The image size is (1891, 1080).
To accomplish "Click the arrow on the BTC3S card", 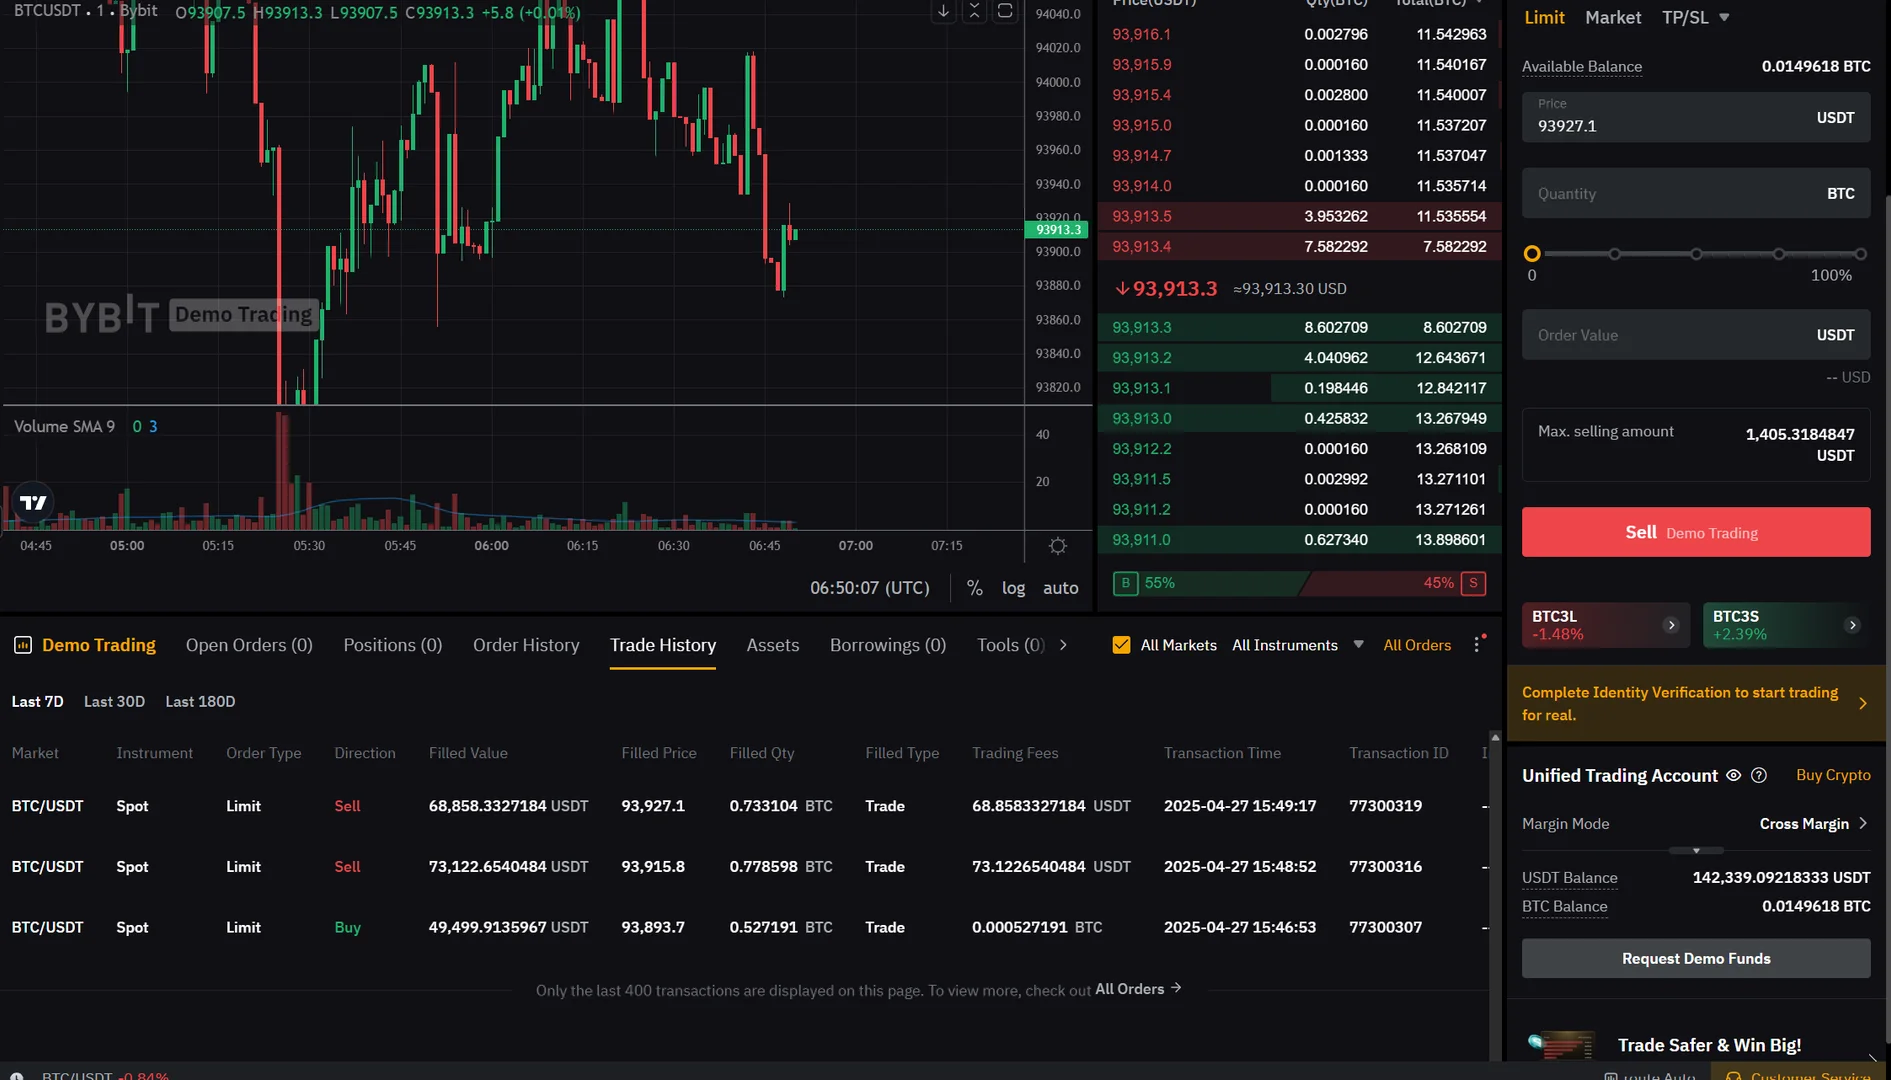I will point(1852,625).
